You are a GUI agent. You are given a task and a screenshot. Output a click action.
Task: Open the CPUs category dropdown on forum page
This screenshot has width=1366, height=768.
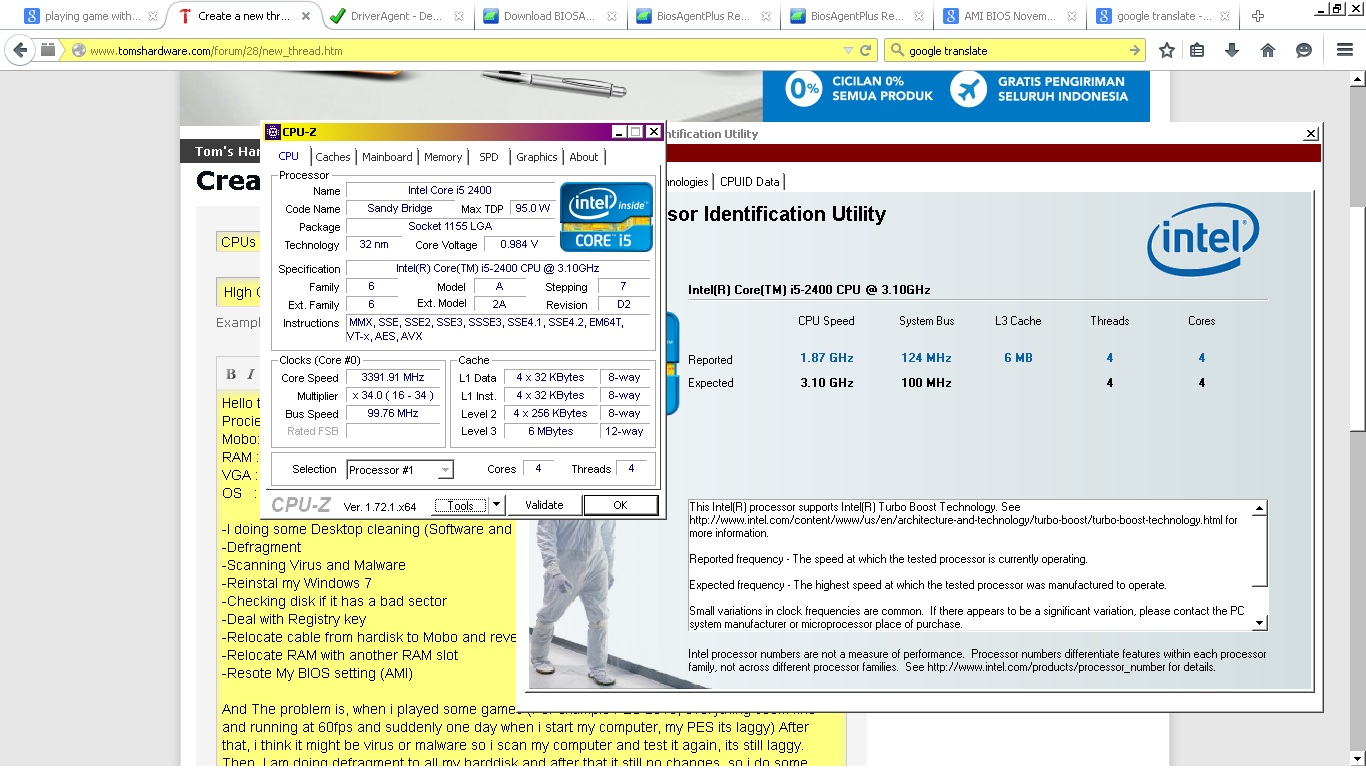click(239, 242)
